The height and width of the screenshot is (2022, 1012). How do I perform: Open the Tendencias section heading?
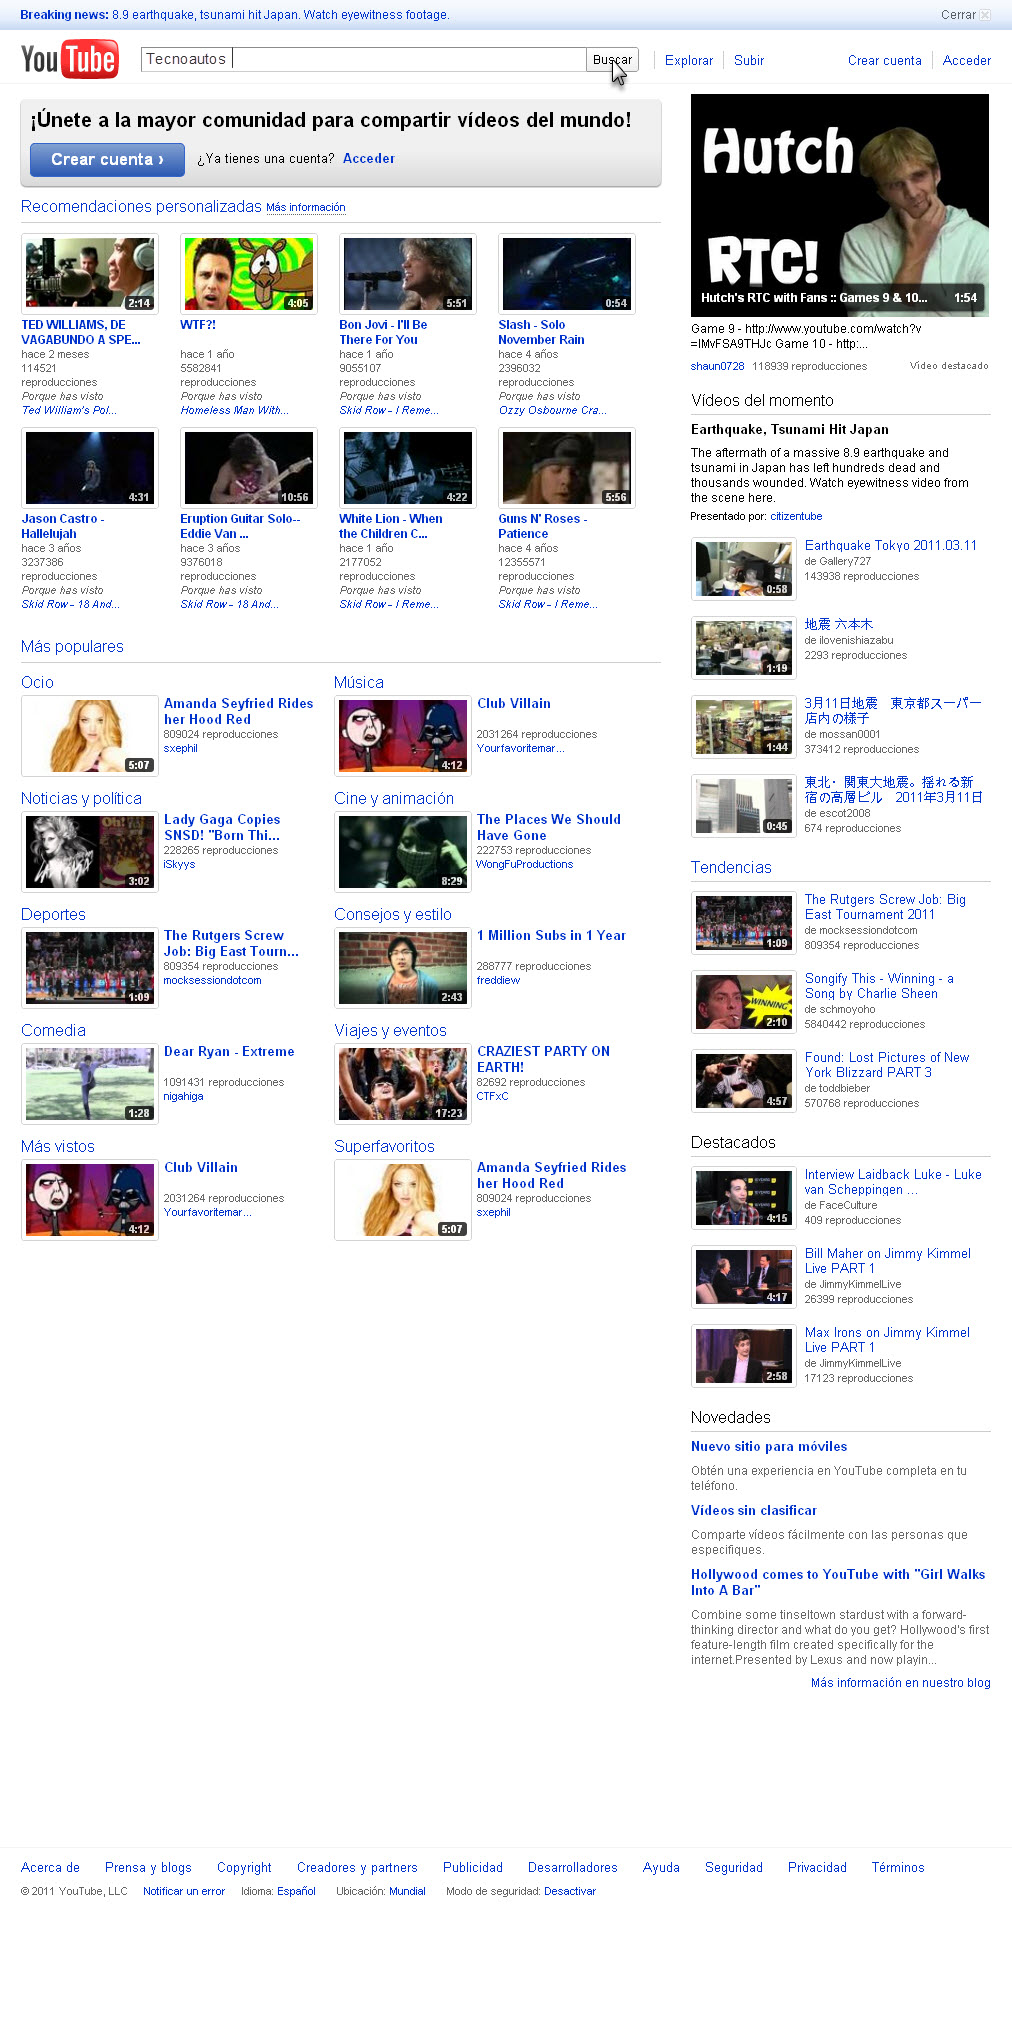click(731, 867)
